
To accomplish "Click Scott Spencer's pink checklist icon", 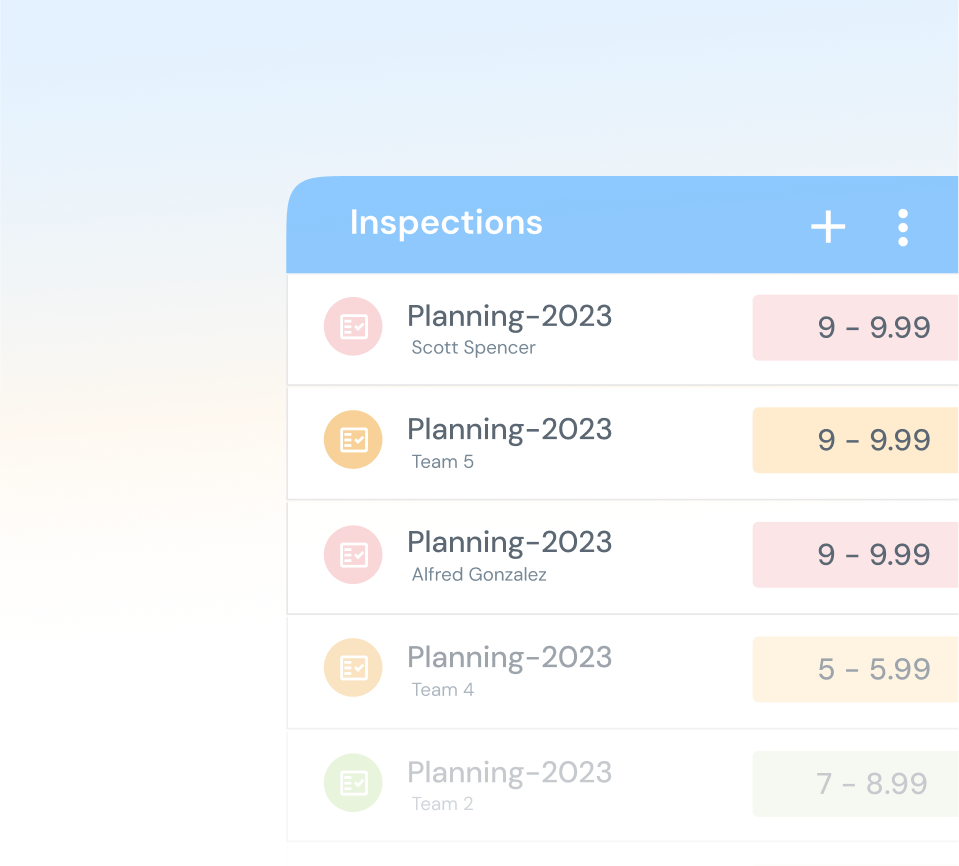I will (353, 327).
